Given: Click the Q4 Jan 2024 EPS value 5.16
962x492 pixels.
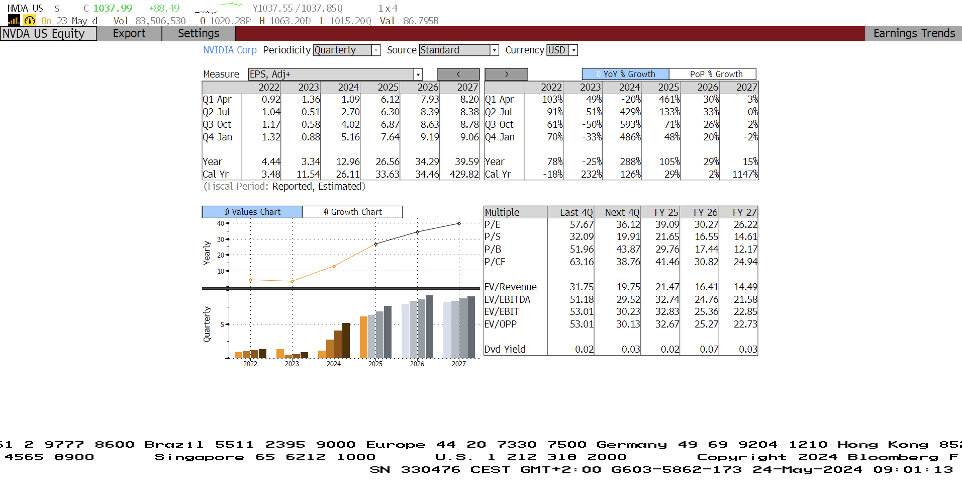Looking at the screenshot, I should click(350, 137).
